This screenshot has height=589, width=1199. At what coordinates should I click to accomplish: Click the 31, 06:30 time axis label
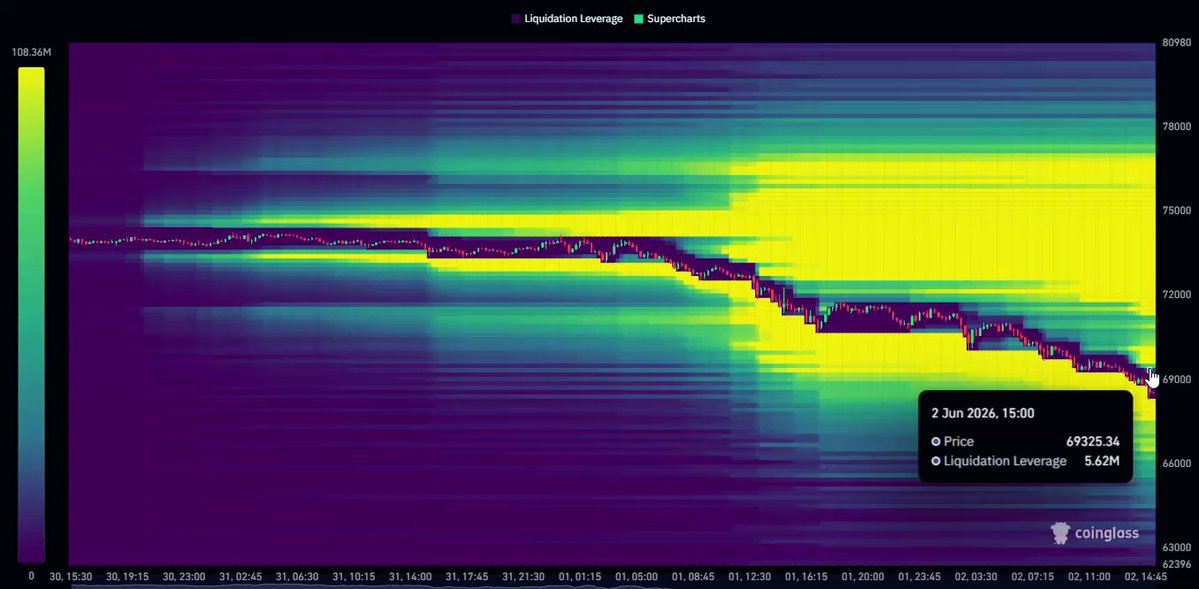[x=297, y=577]
